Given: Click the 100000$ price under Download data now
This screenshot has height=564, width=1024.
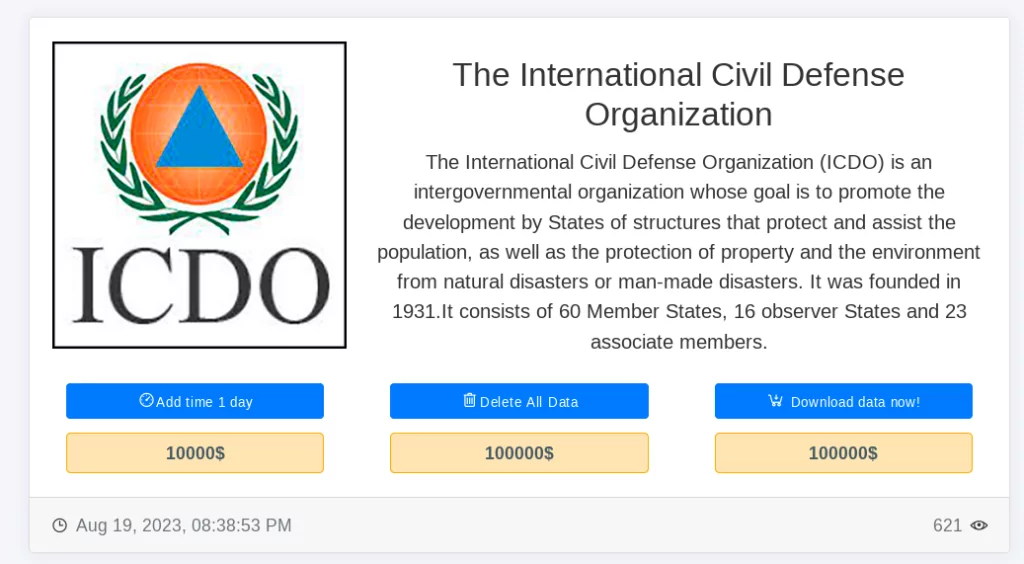Looking at the screenshot, I should [843, 453].
